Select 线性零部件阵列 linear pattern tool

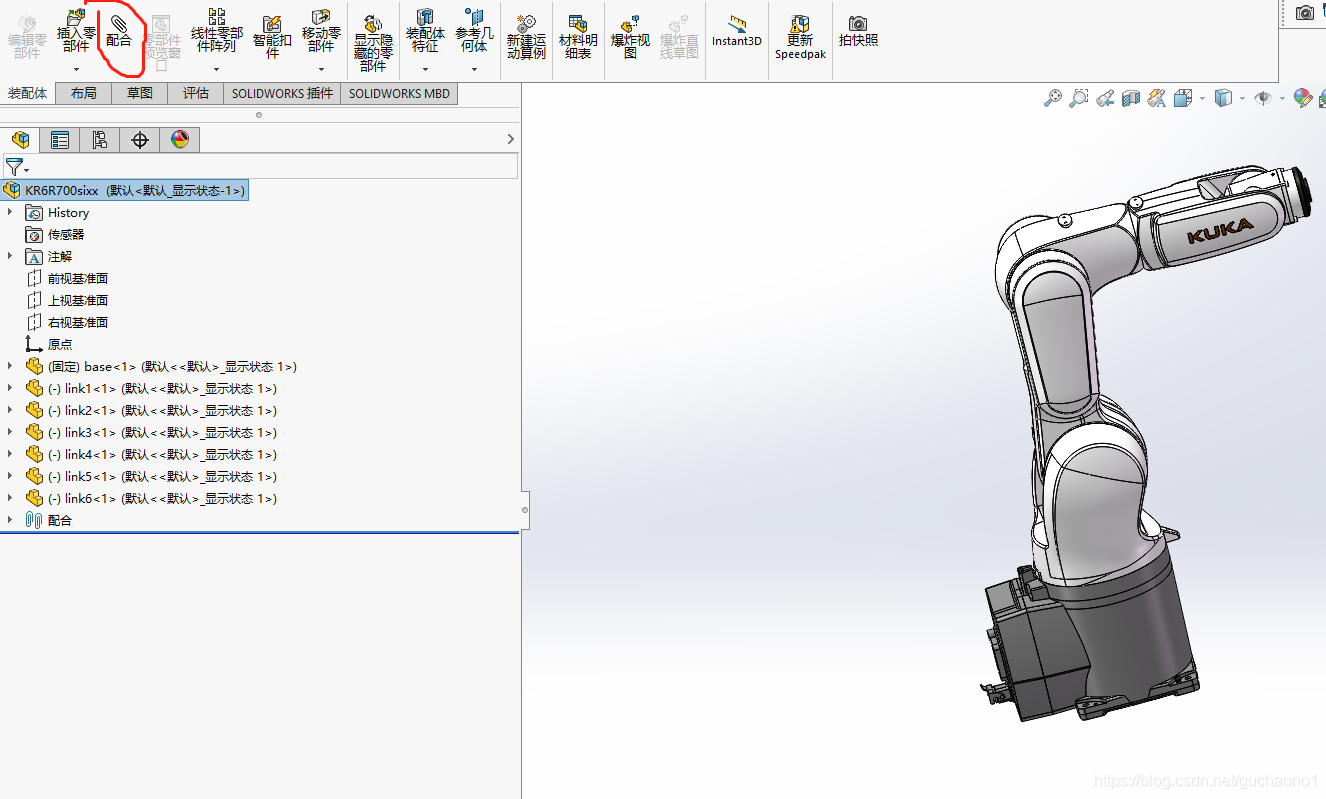tap(216, 32)
